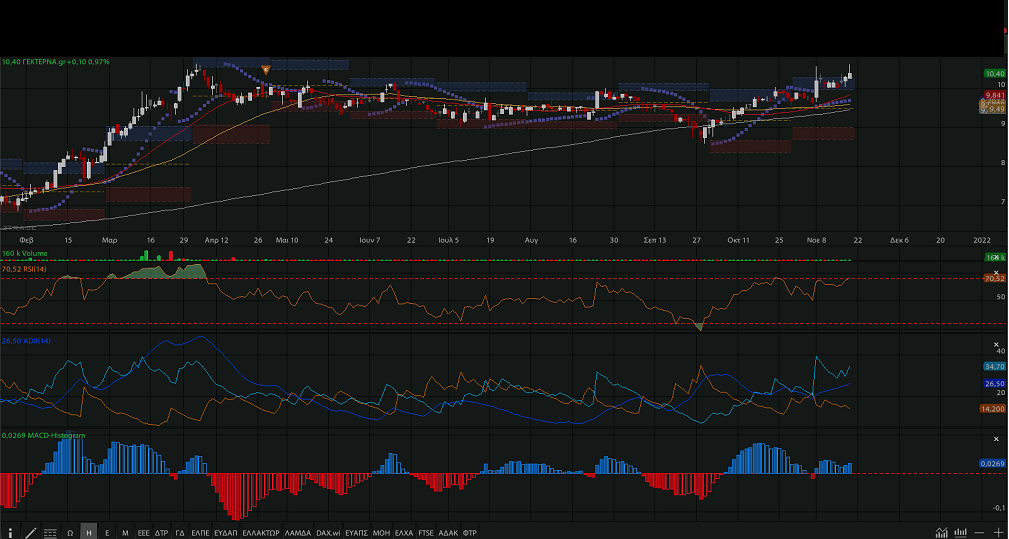Switch to the ΕΥΑΠΣ symbol tab
The image size is (1009, 539).
tap(356, 533)
